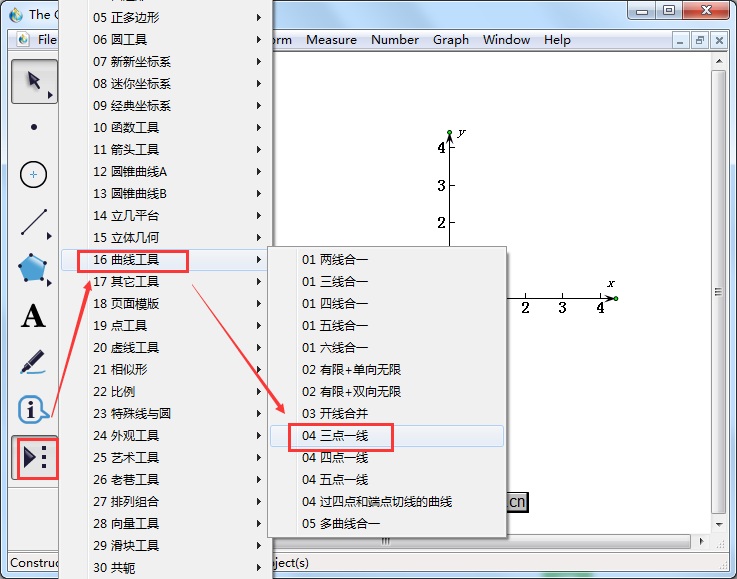Image resolution: width=737 pixels, height=579 pixels.
Task: Select the Text tool labeled A
Action: (34, 317)
